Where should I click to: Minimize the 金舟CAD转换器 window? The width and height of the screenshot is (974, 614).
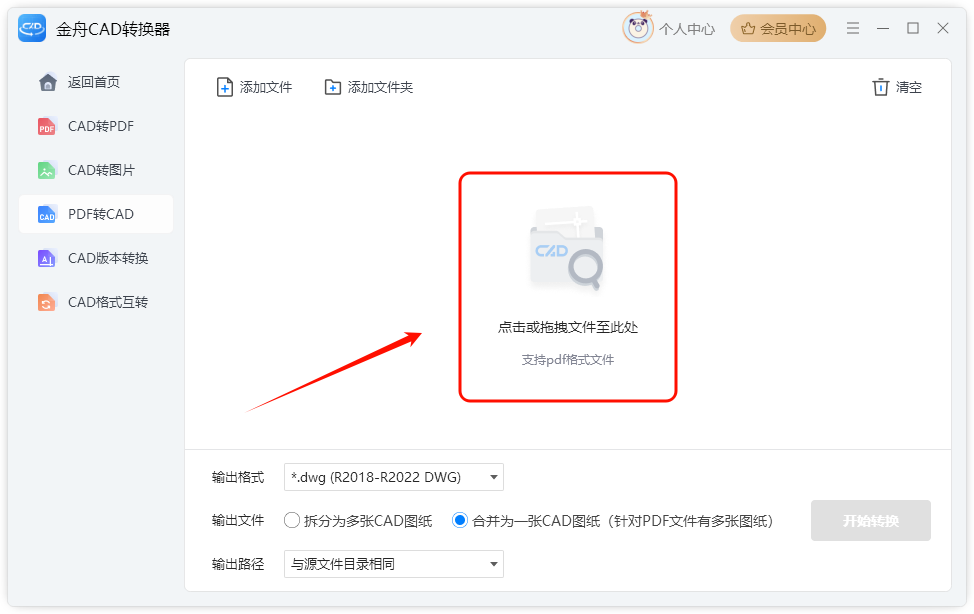[x=883, y=28]
